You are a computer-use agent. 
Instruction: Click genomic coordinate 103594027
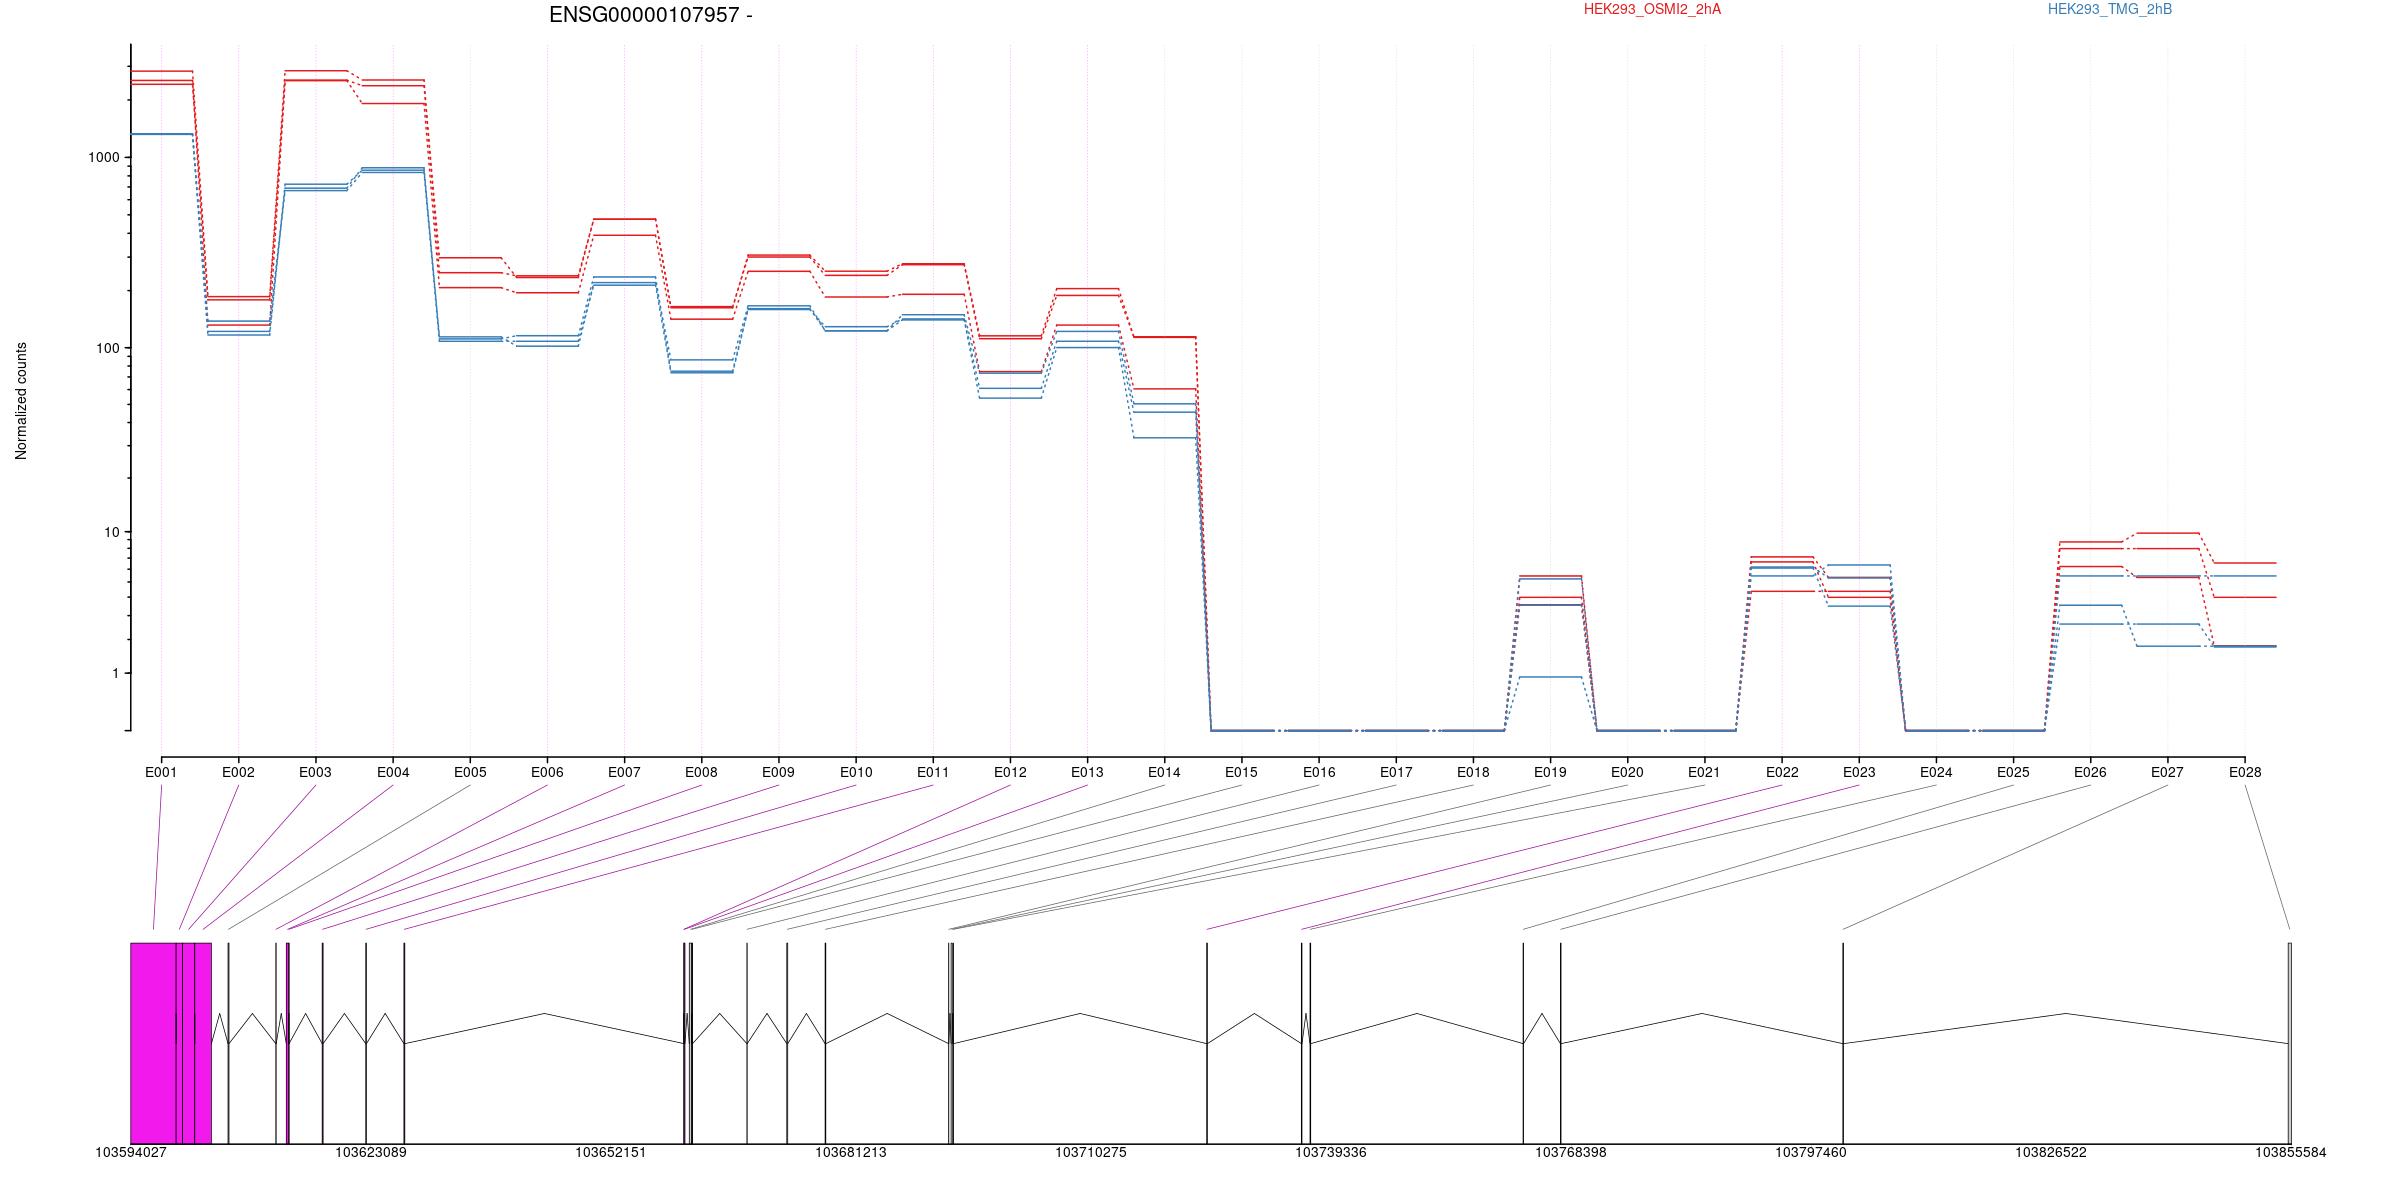[x=131, y=1152]
